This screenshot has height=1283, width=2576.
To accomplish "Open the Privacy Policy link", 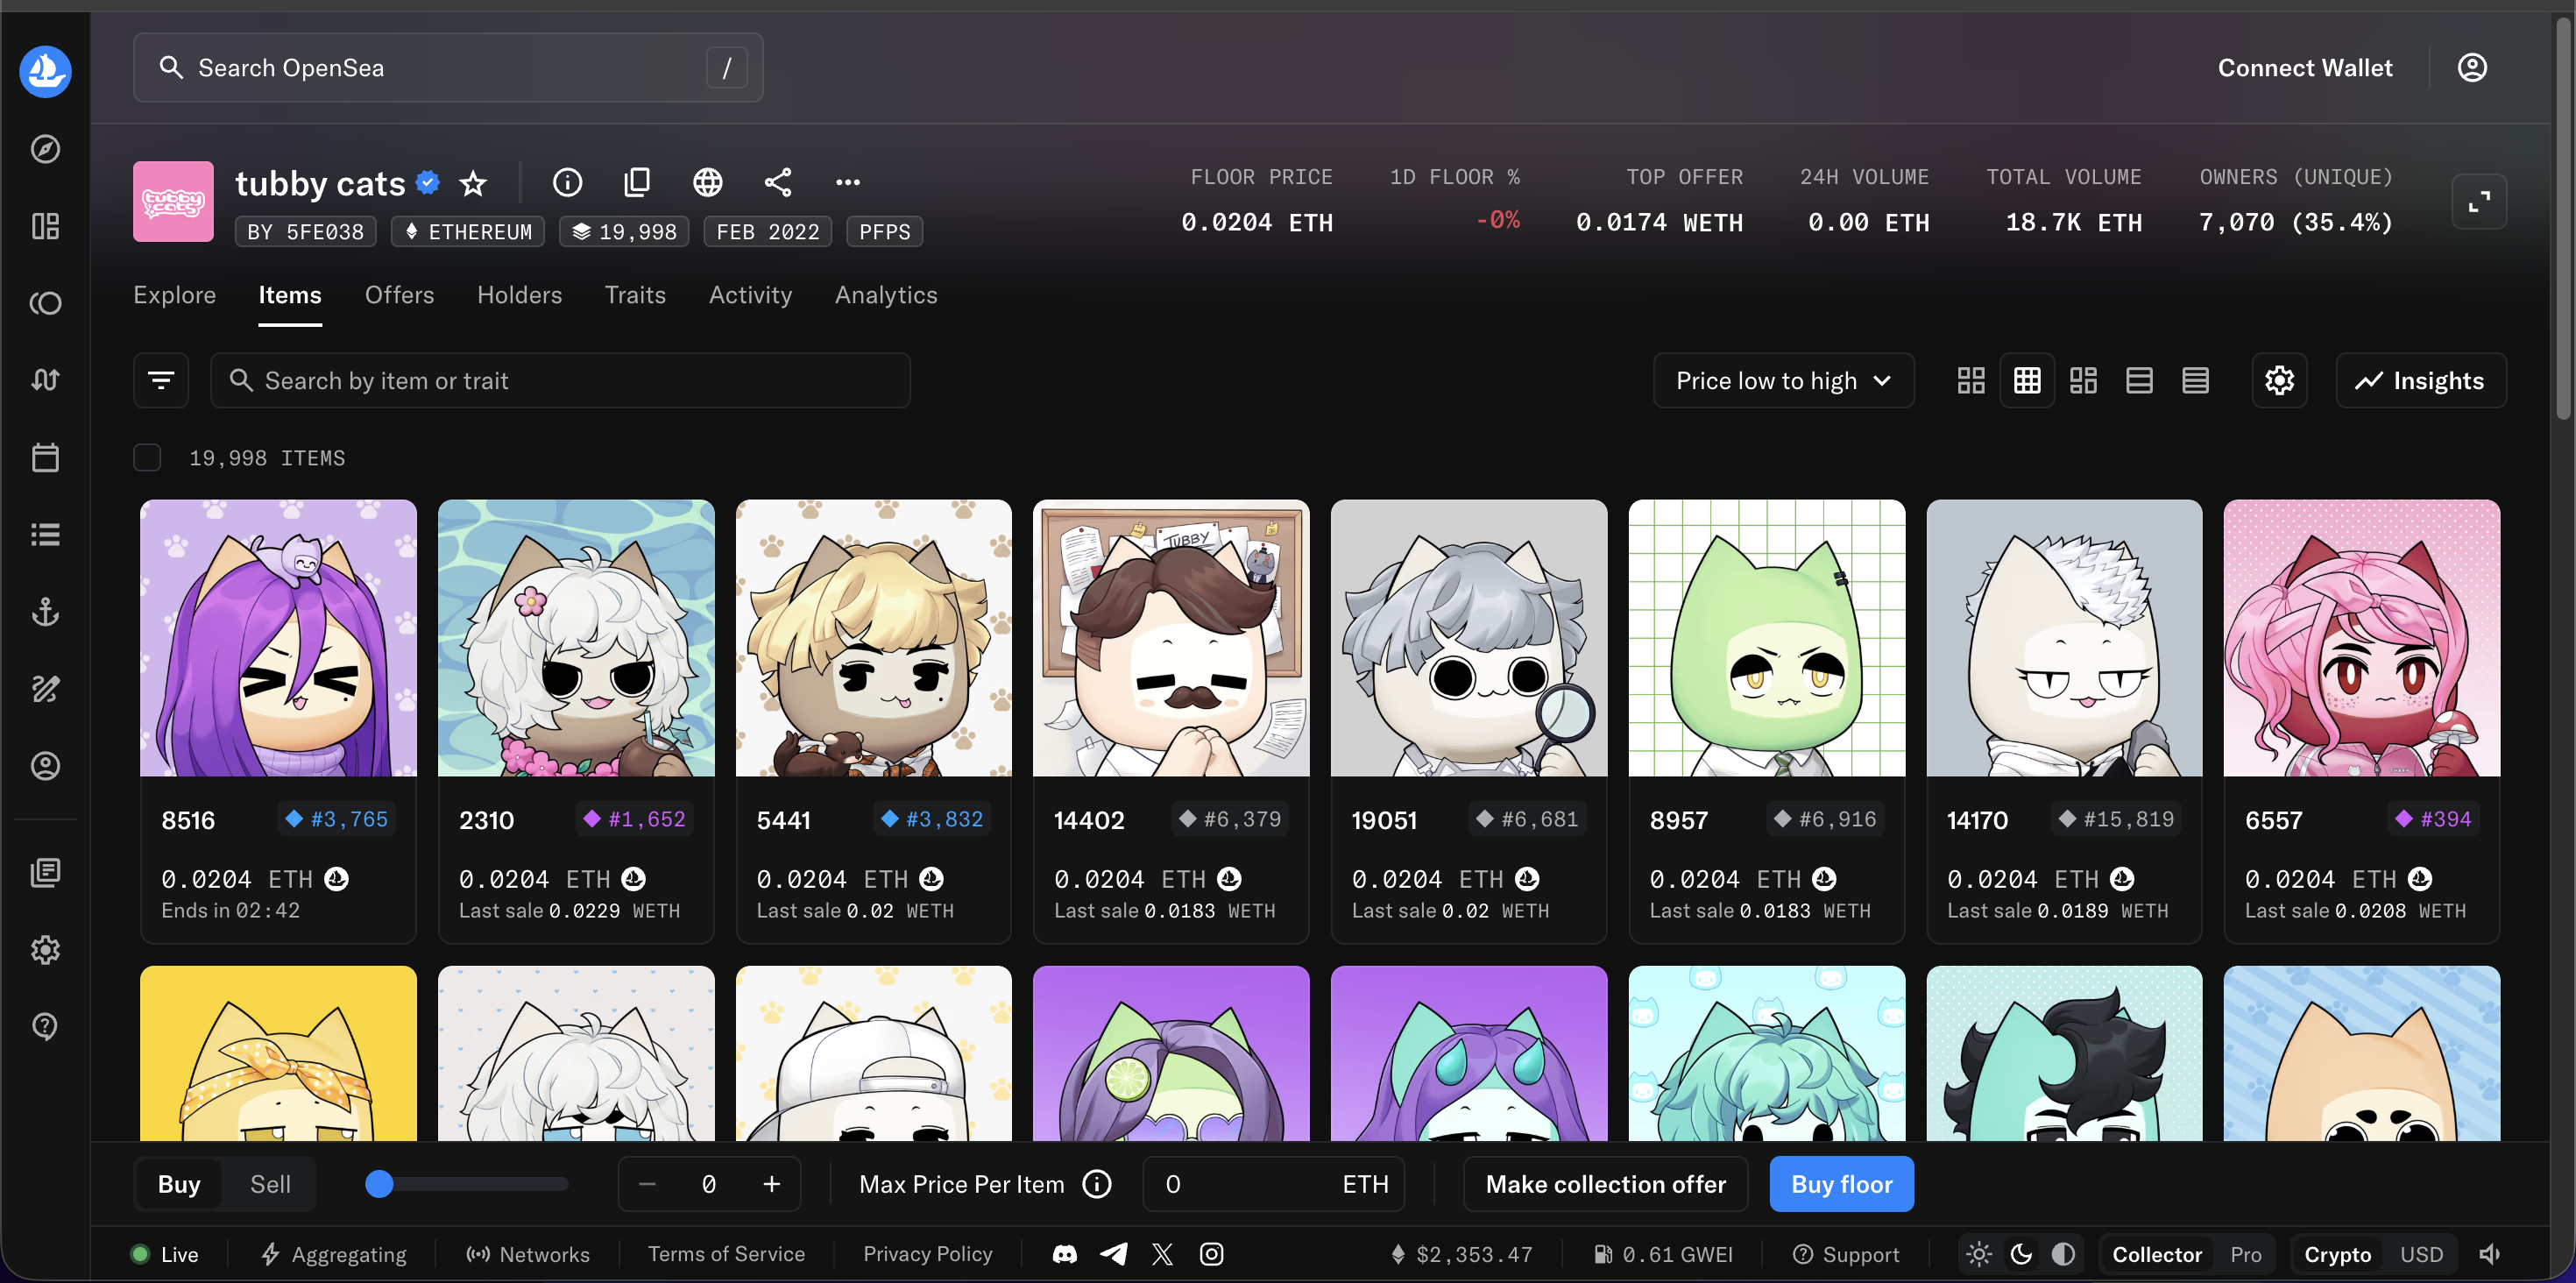I will pos(927,1254).
